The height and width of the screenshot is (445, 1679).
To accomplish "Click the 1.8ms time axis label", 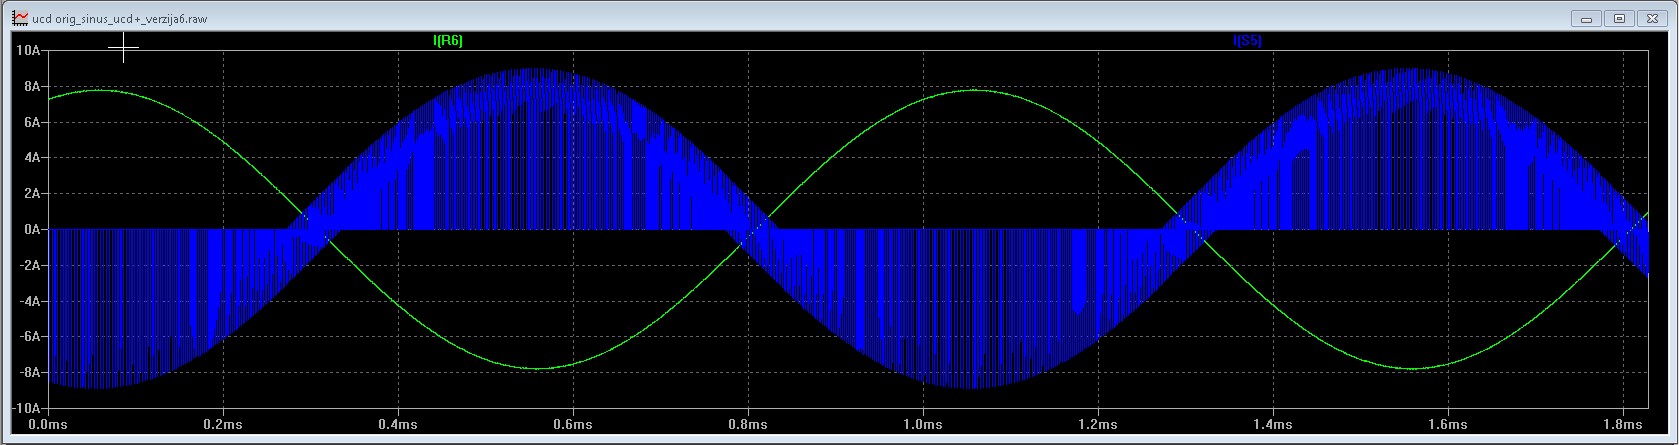I will coord(1623,424).
